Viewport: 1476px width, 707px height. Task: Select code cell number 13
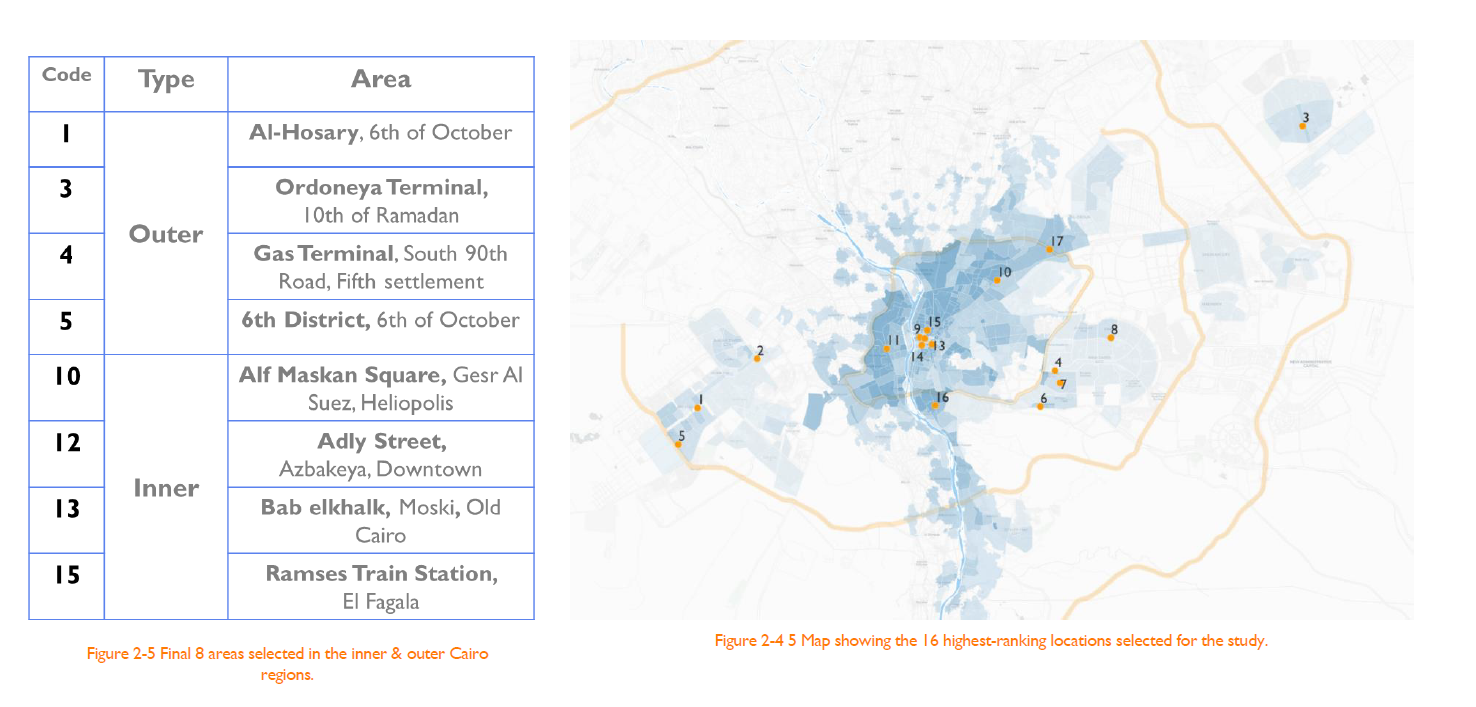[66, 509]
